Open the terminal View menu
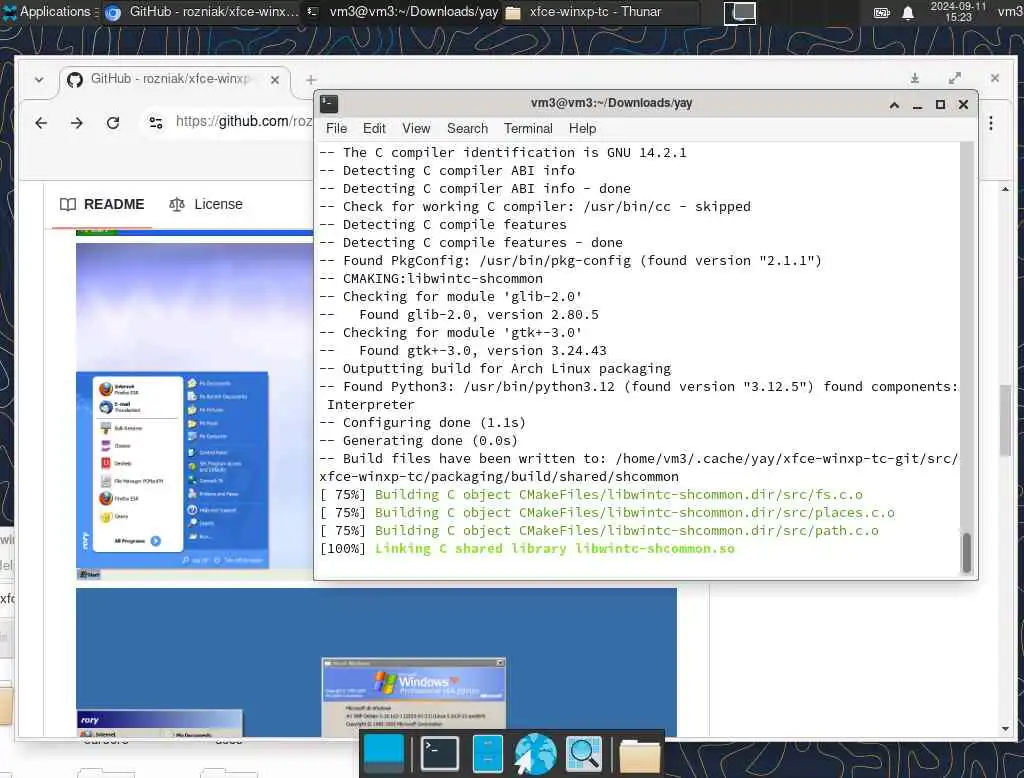1024x778 pixels. 416,129
